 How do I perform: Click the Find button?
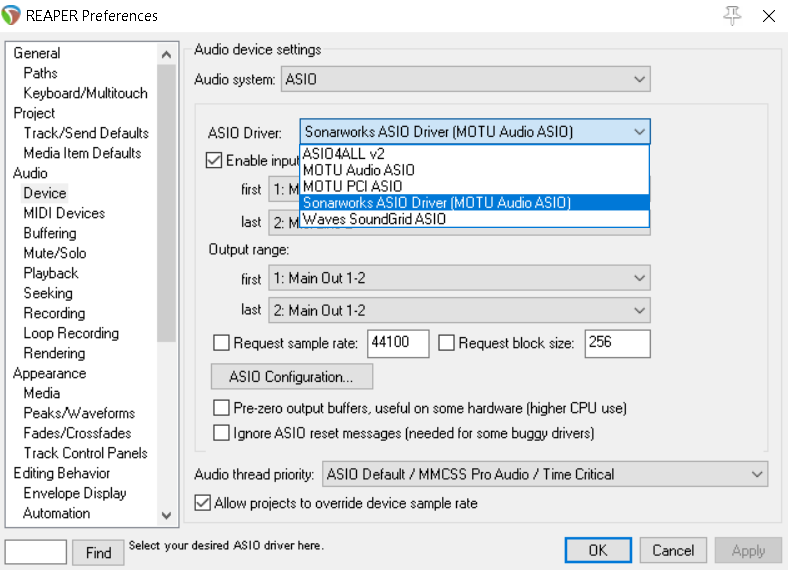point(98,553)
